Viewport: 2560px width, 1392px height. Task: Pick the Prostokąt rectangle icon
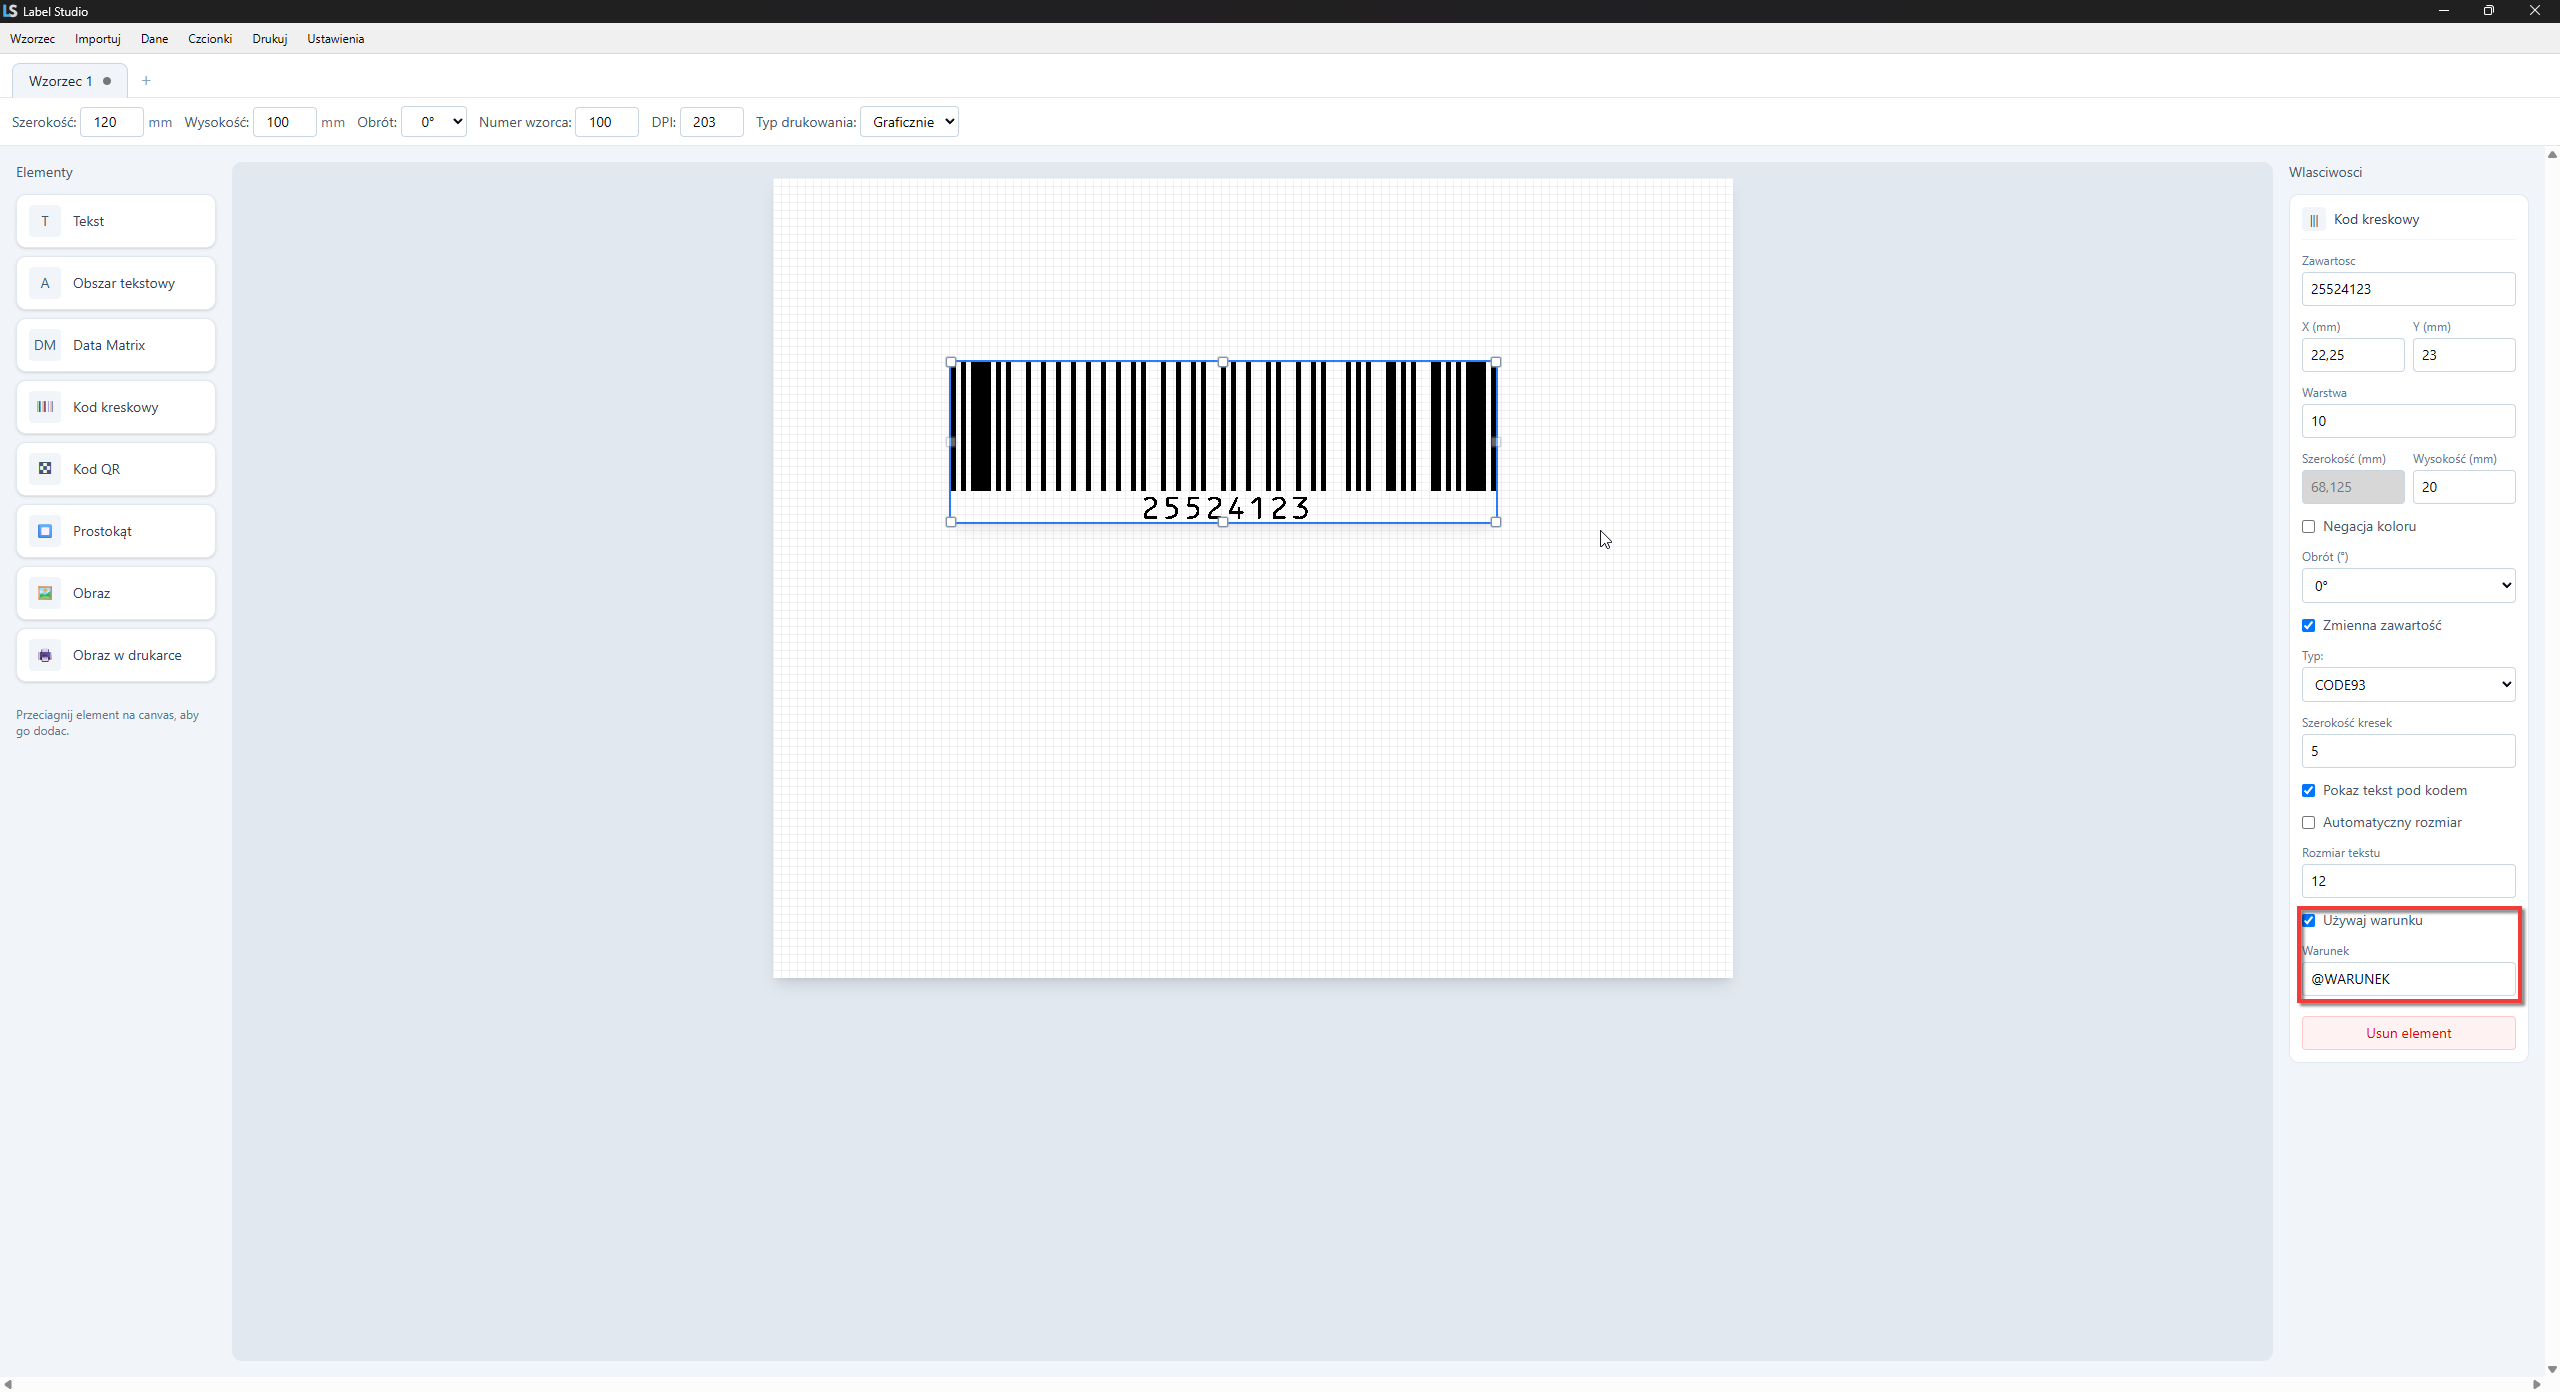[x=45, y=531]
